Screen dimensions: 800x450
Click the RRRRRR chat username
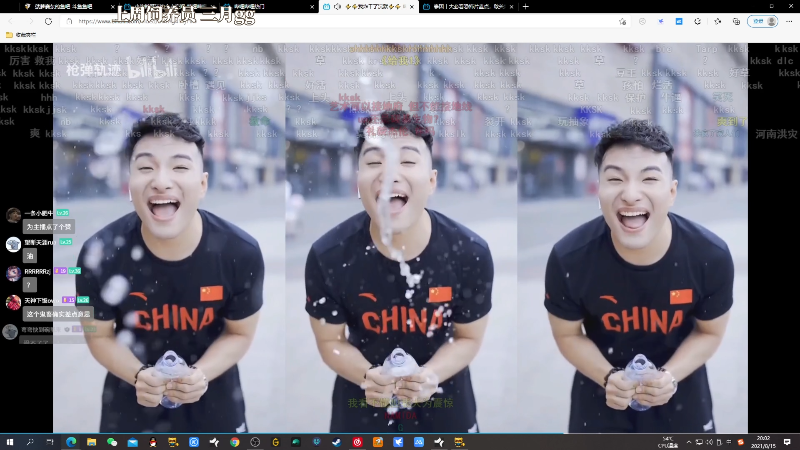click(x=37, y=271)
